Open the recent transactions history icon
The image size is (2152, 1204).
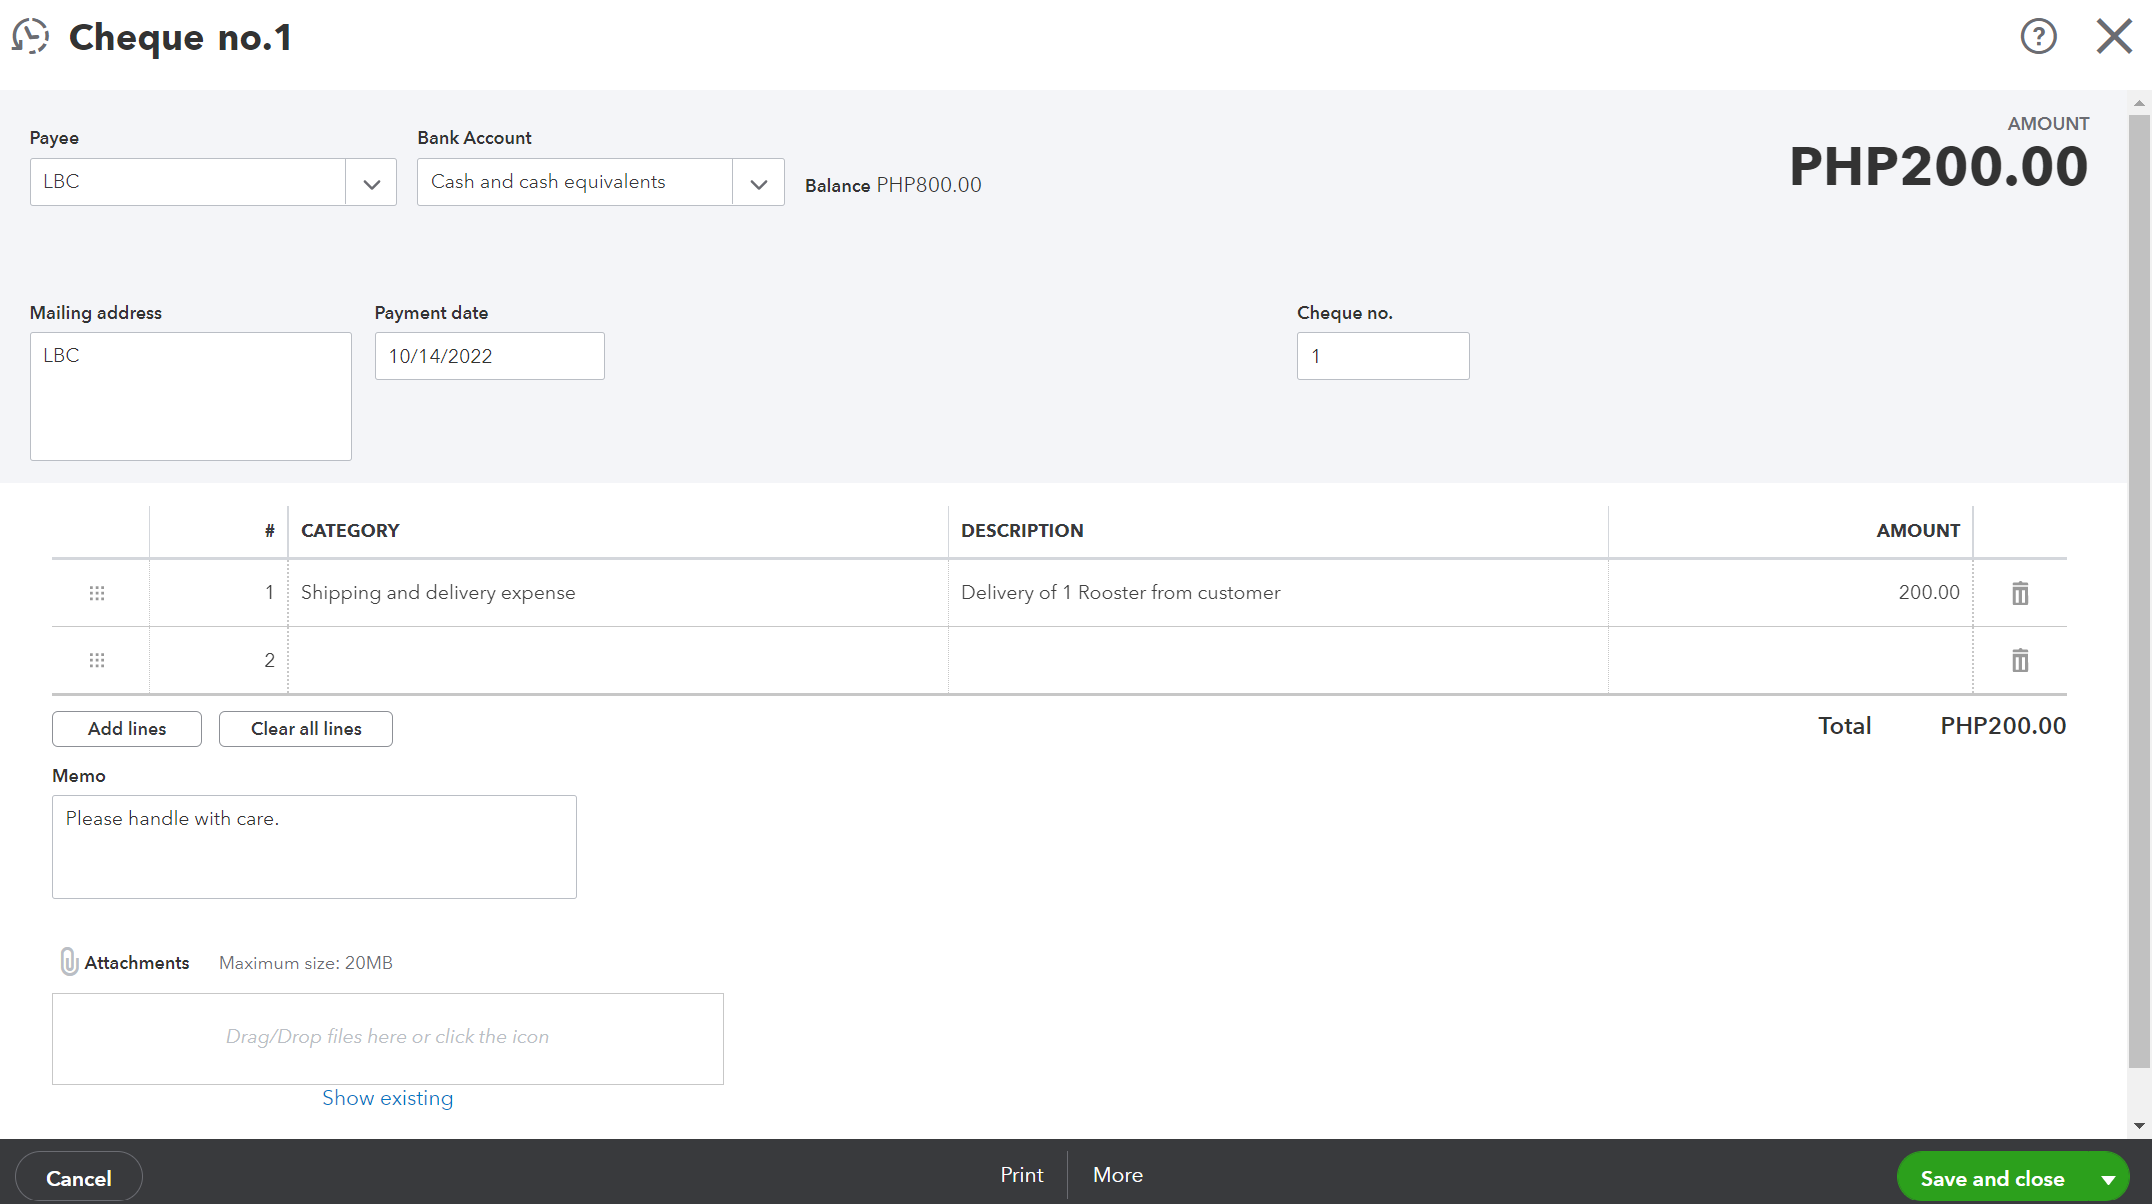click(x=31, y=37)
